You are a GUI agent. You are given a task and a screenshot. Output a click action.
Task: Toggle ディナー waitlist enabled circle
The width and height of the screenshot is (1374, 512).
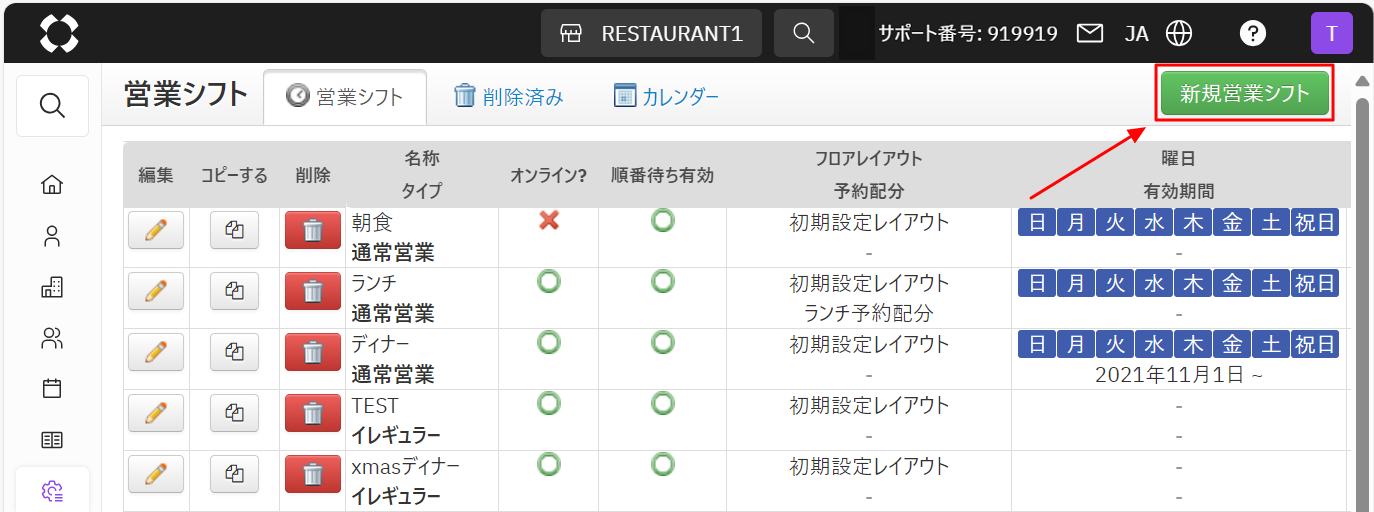click(x=662, y=343)
